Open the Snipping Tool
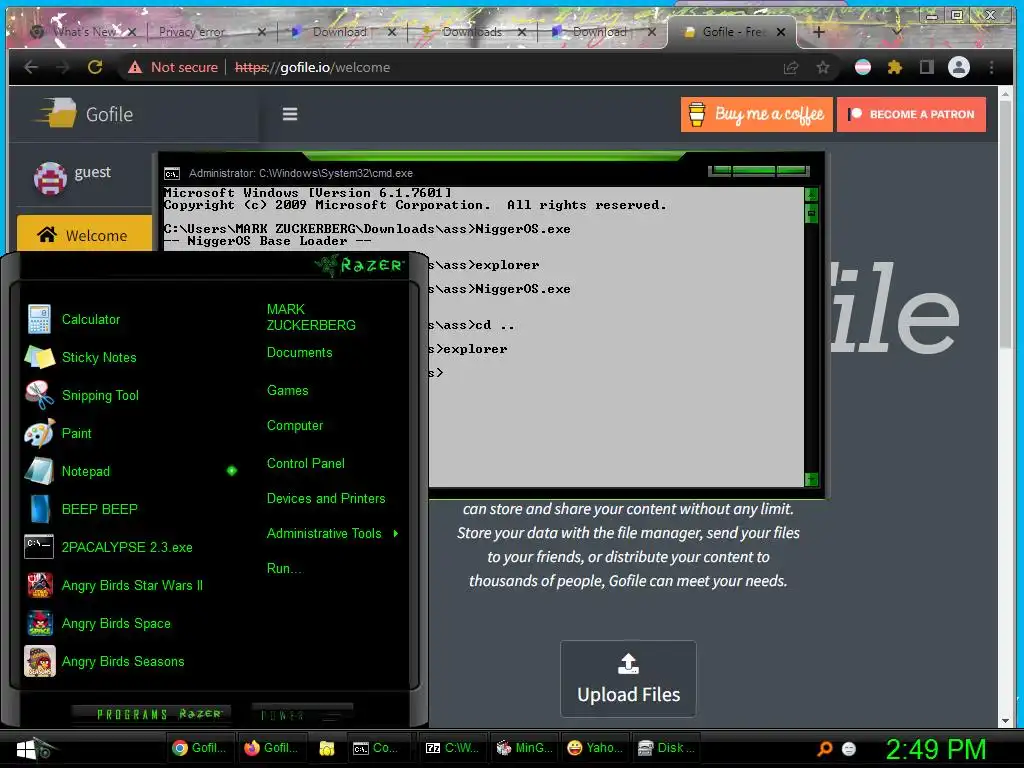Viewport: 1024px width, 768px height. coord(82,395)
